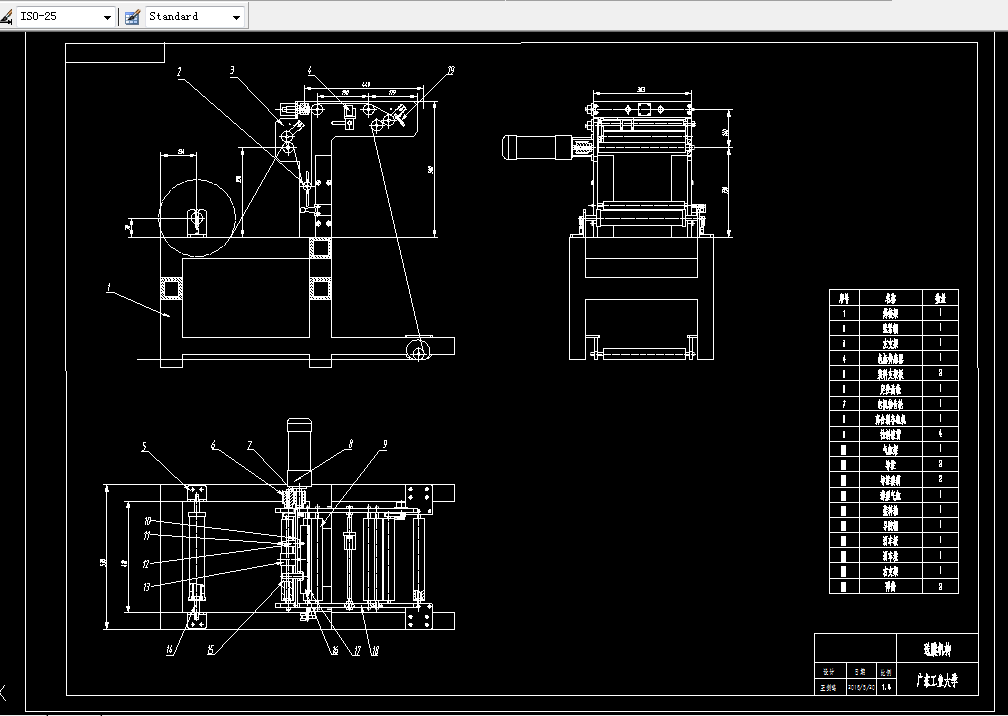Click the motor body in the front view

tap(537, 147)
